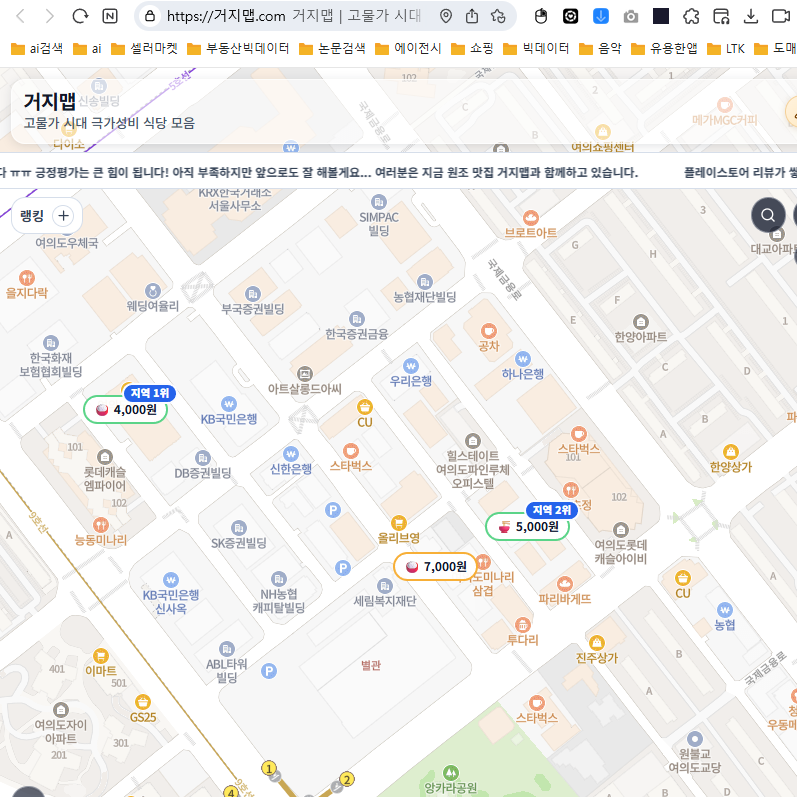This screenshot has width=797, height=797.
Task: Reload the page with refresh icon
Action: (x=80, y=16)
